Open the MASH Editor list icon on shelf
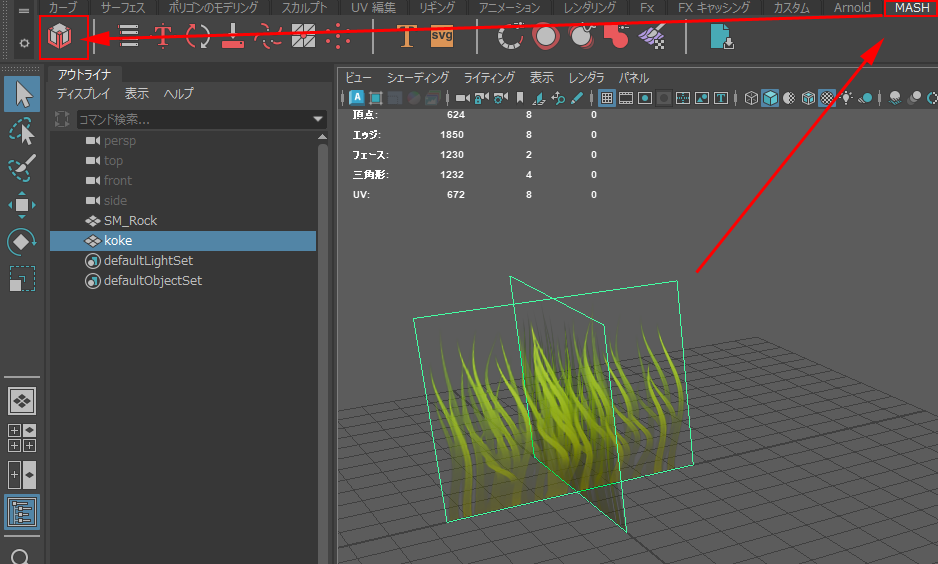 [128, 36]
